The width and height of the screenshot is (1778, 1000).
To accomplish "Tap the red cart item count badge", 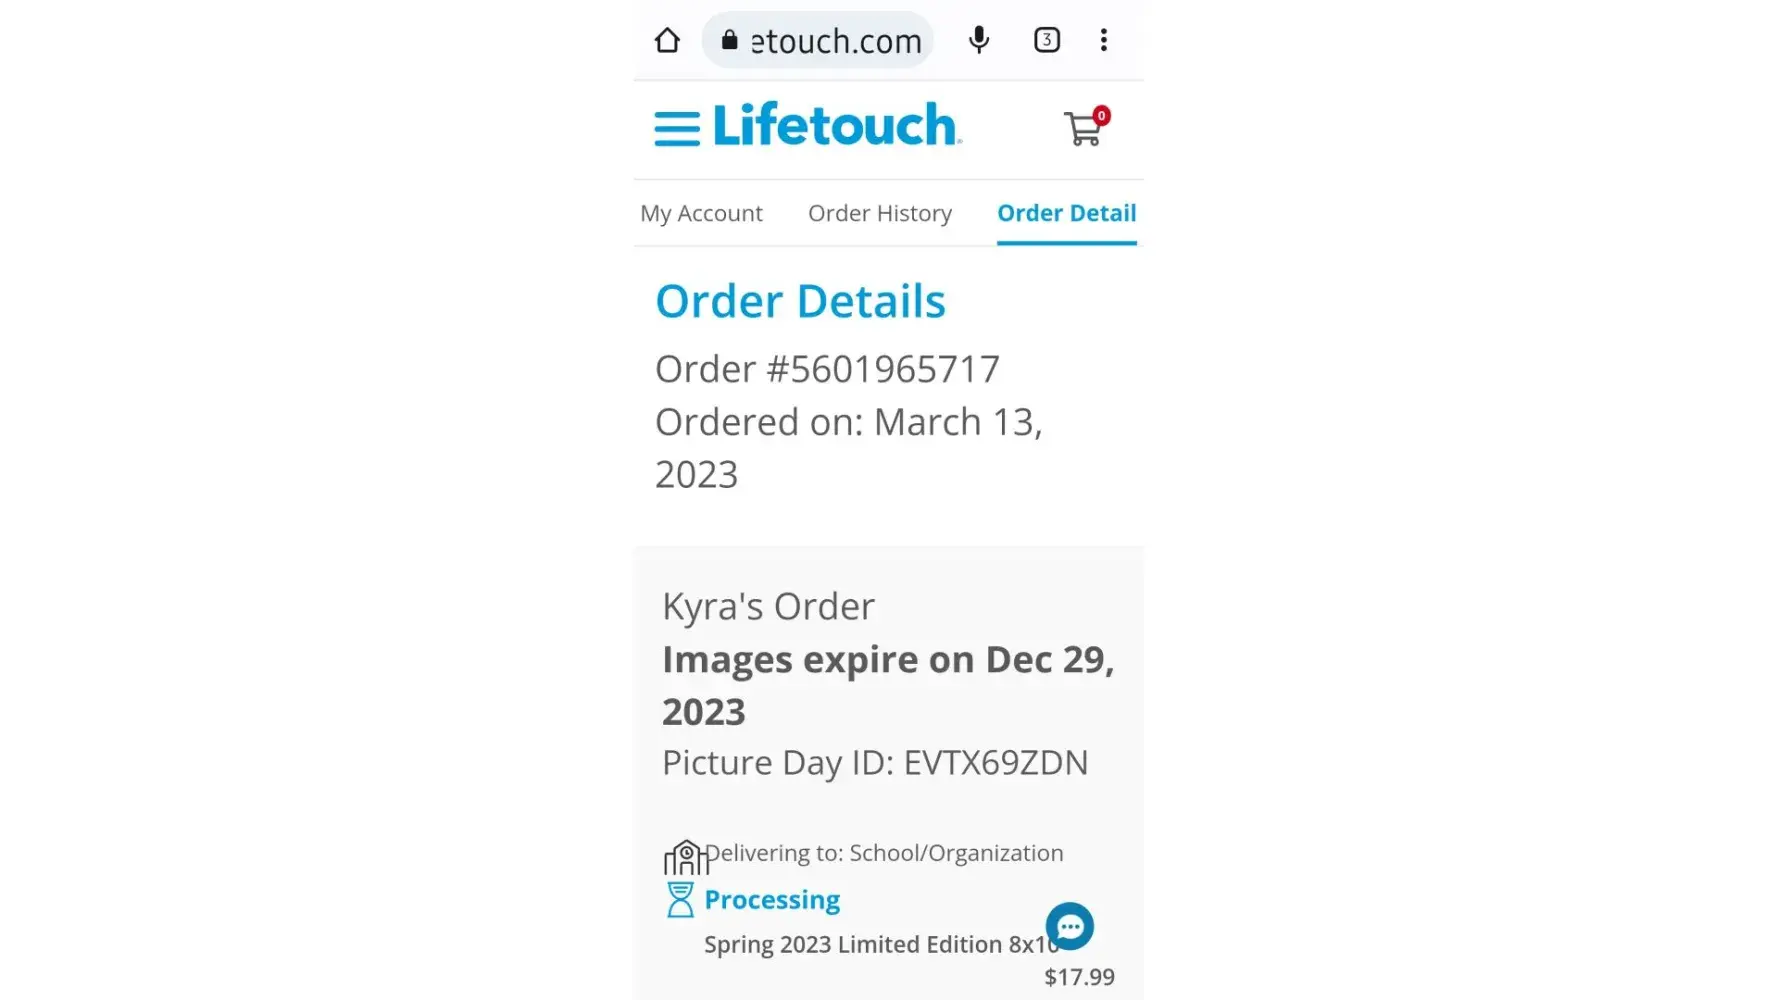I will click(1101, 115).
